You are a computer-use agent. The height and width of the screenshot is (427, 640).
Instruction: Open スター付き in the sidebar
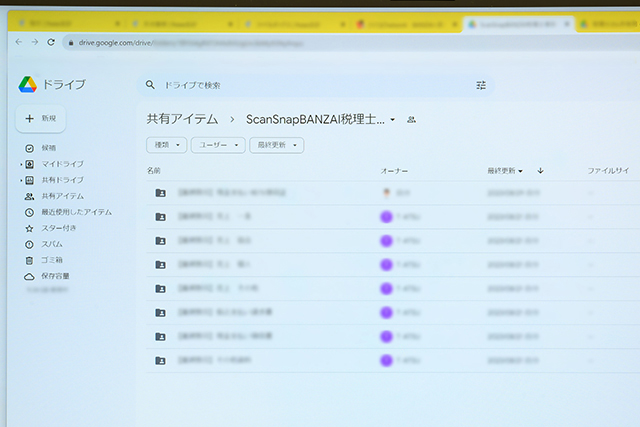[58, 228]
